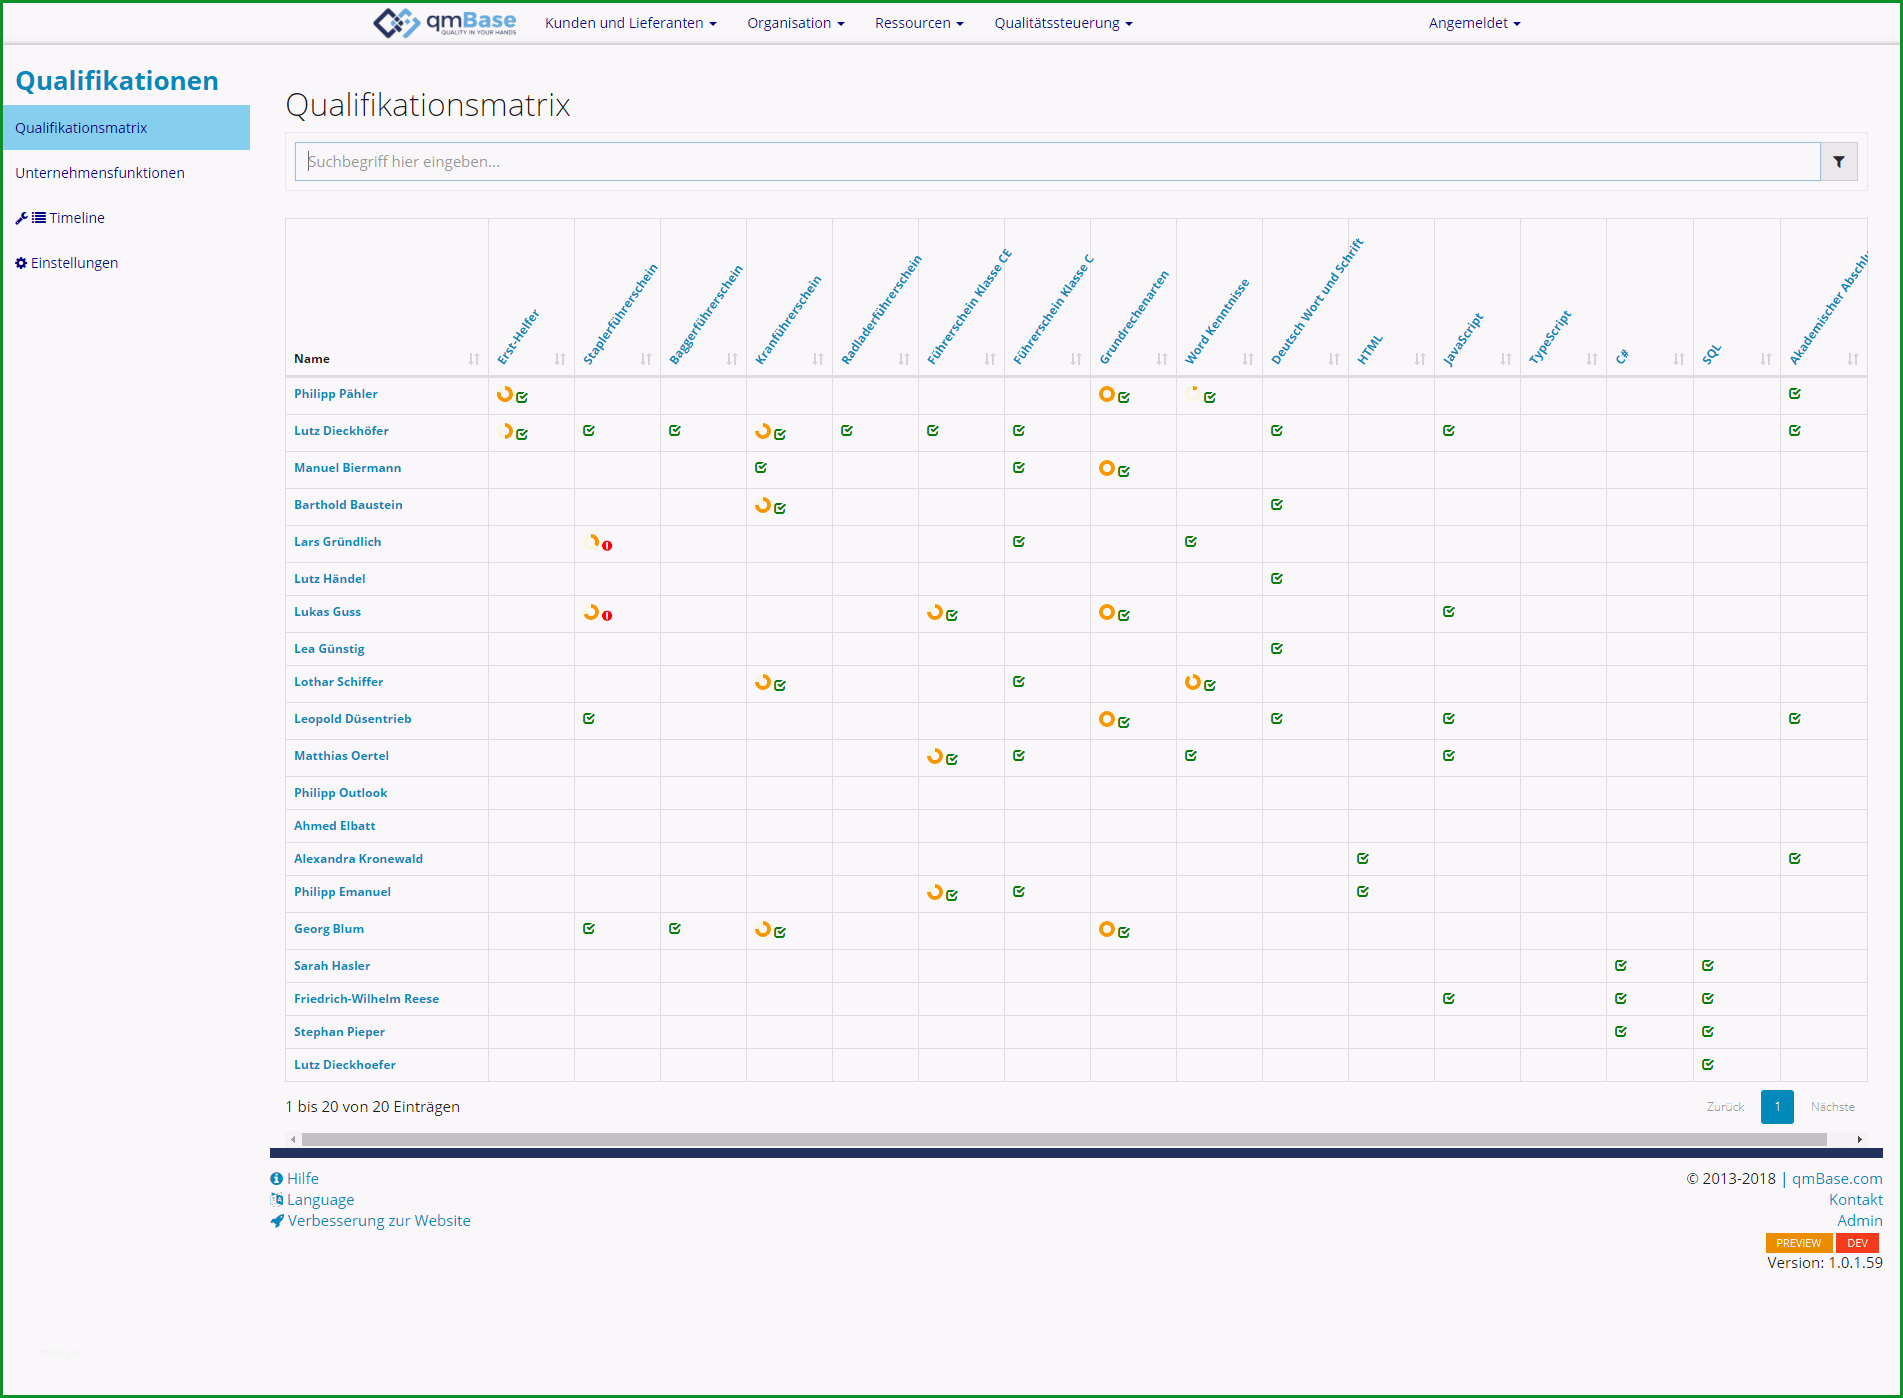This screenshot has width=1903, height=1398.
Task: Click Stephan Pieper's SQL check mark
Action: pyautogui.click(x=1708, y=1032)
